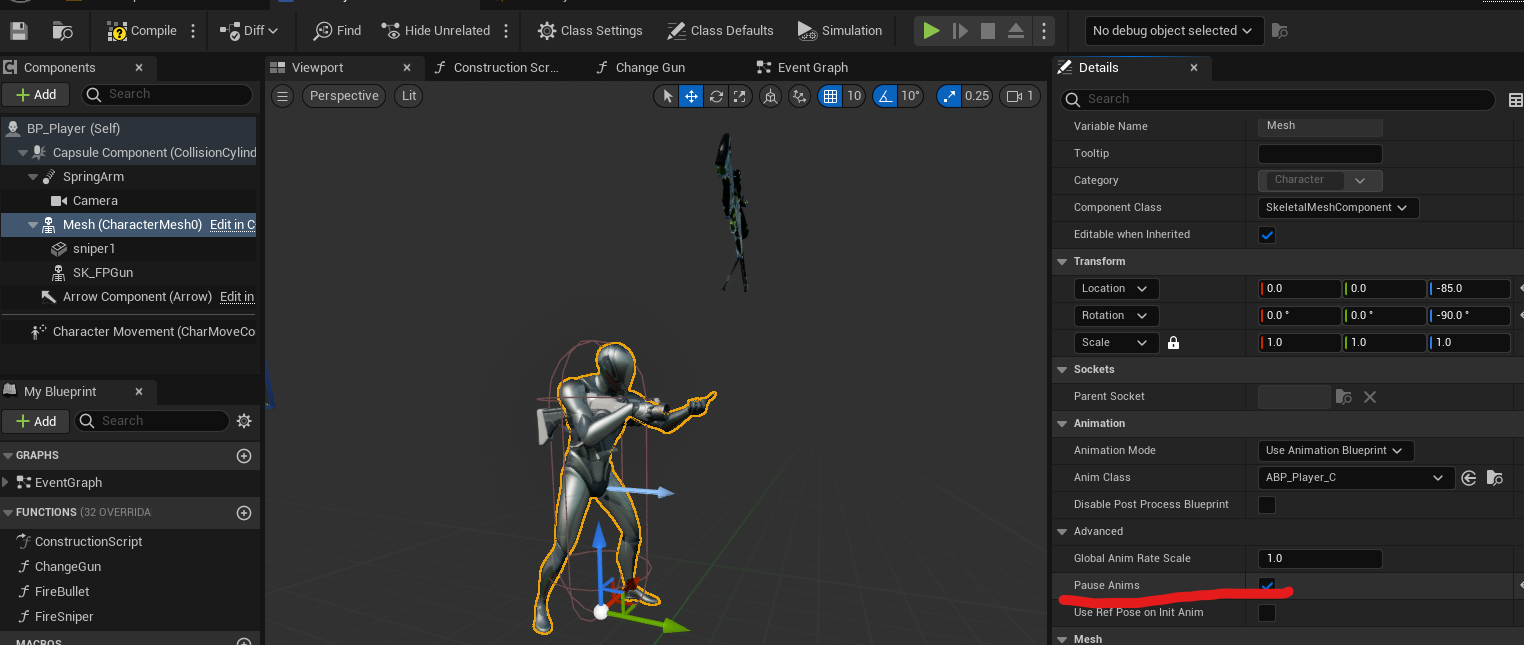Open the Change Gun tab

650,68
